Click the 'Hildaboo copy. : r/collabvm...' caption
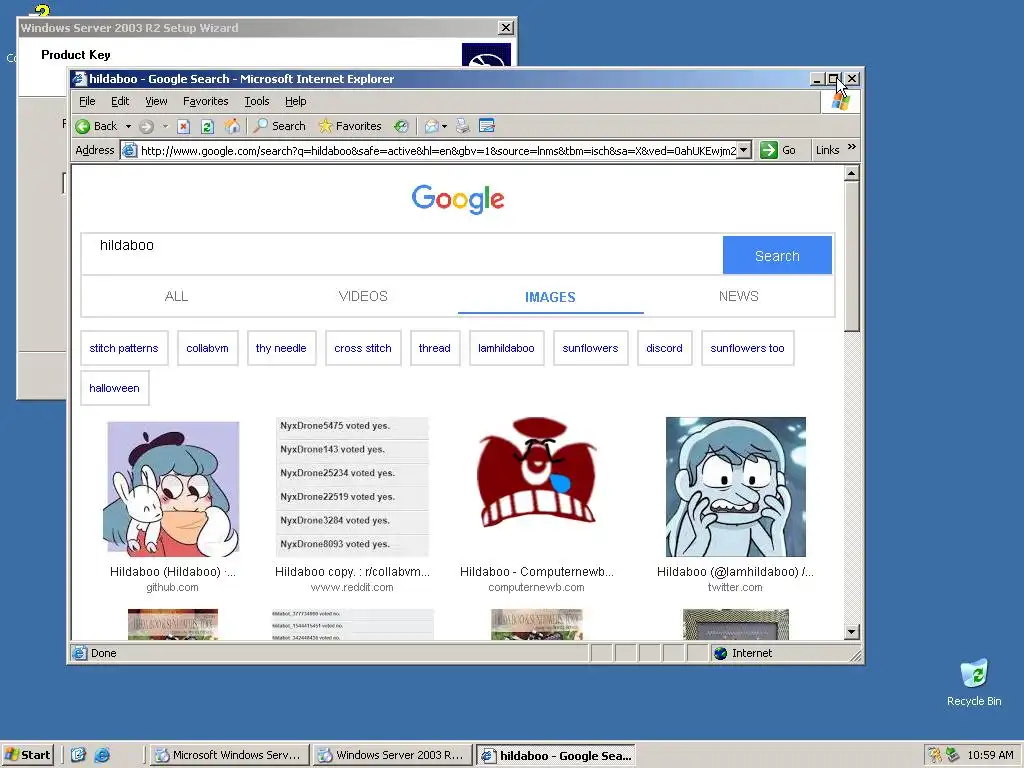 point(353,571)
